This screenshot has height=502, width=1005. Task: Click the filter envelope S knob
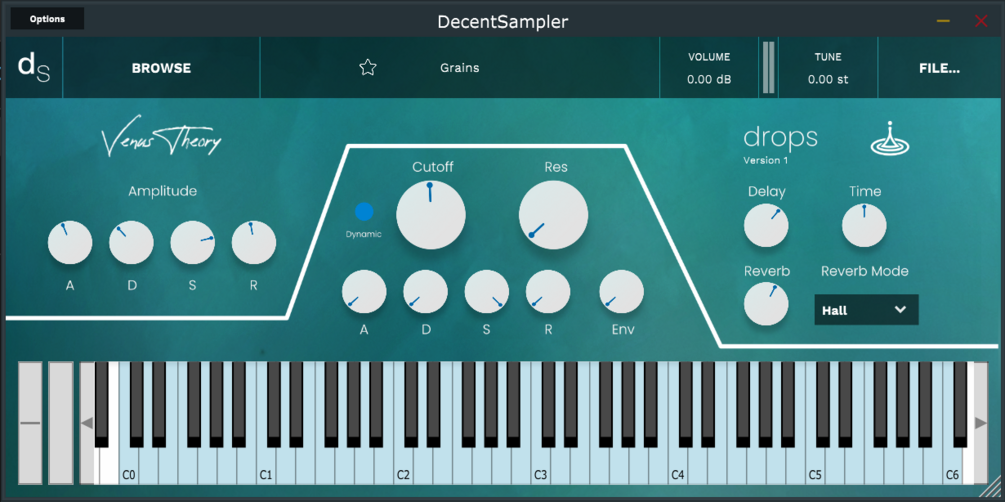point(486,292)
